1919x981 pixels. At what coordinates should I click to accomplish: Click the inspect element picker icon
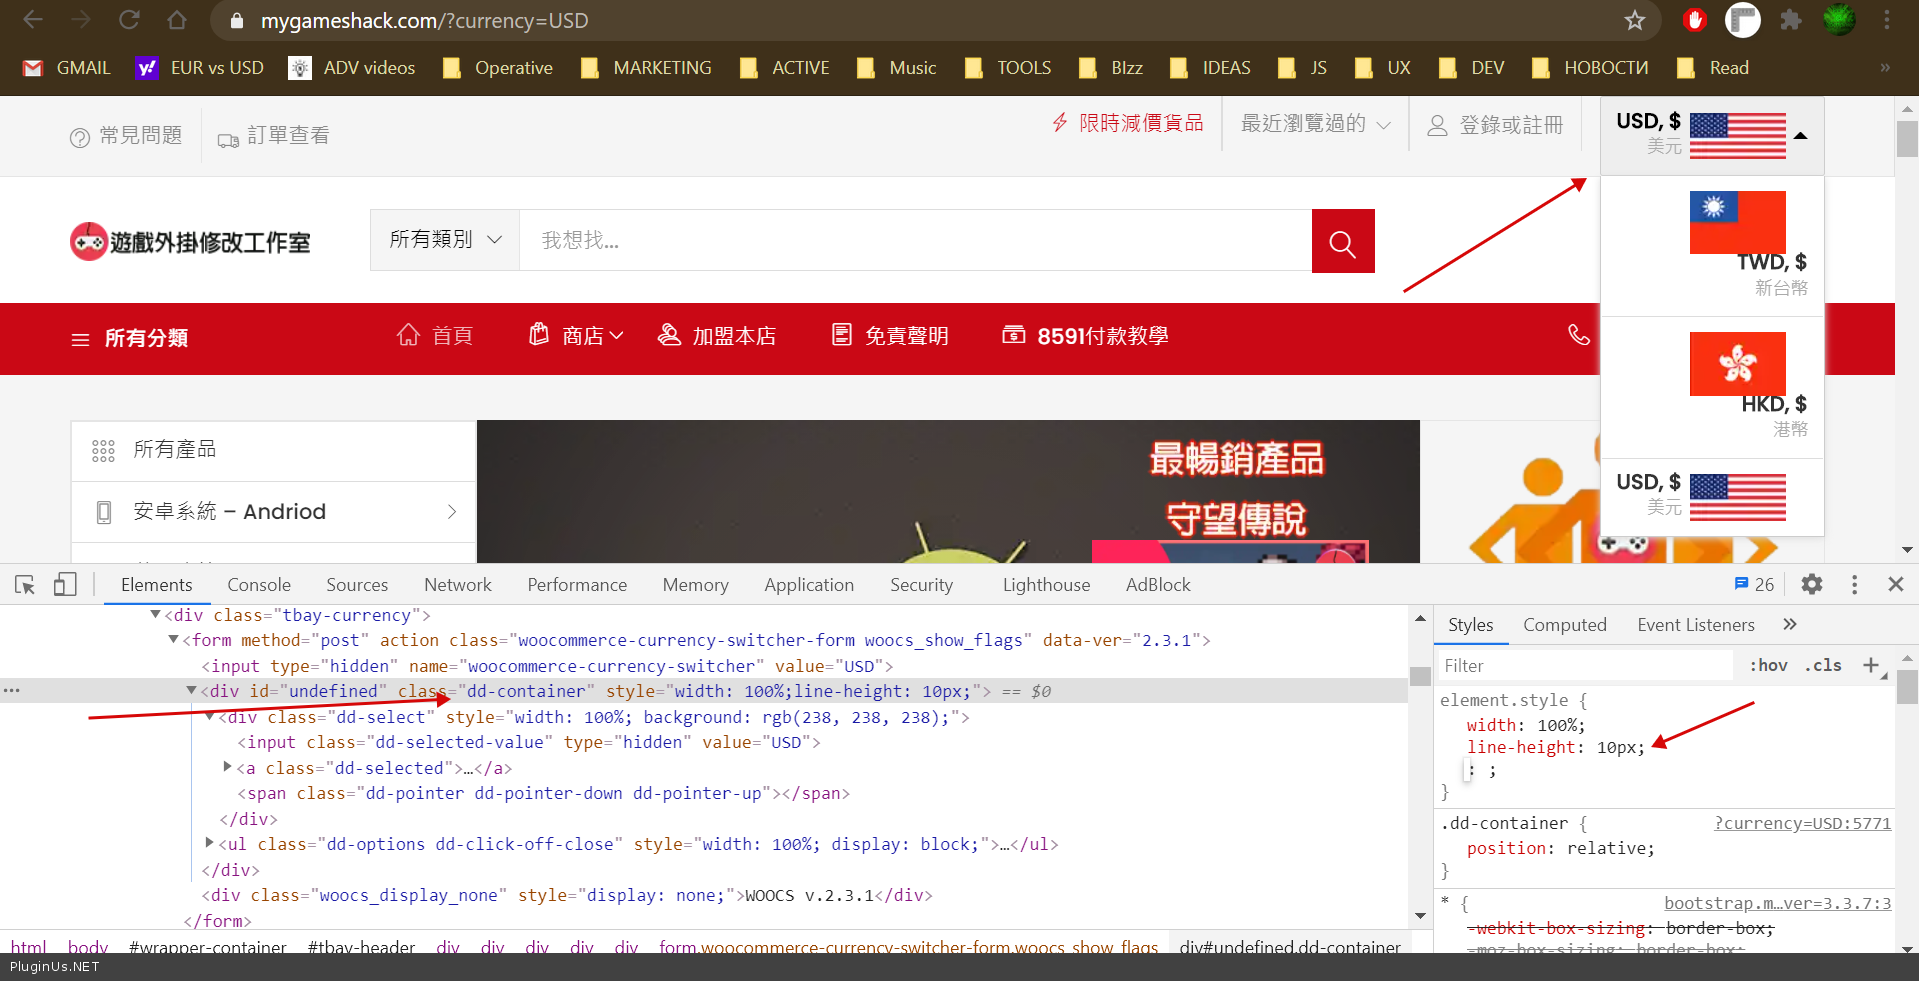[x=25, y=585]
